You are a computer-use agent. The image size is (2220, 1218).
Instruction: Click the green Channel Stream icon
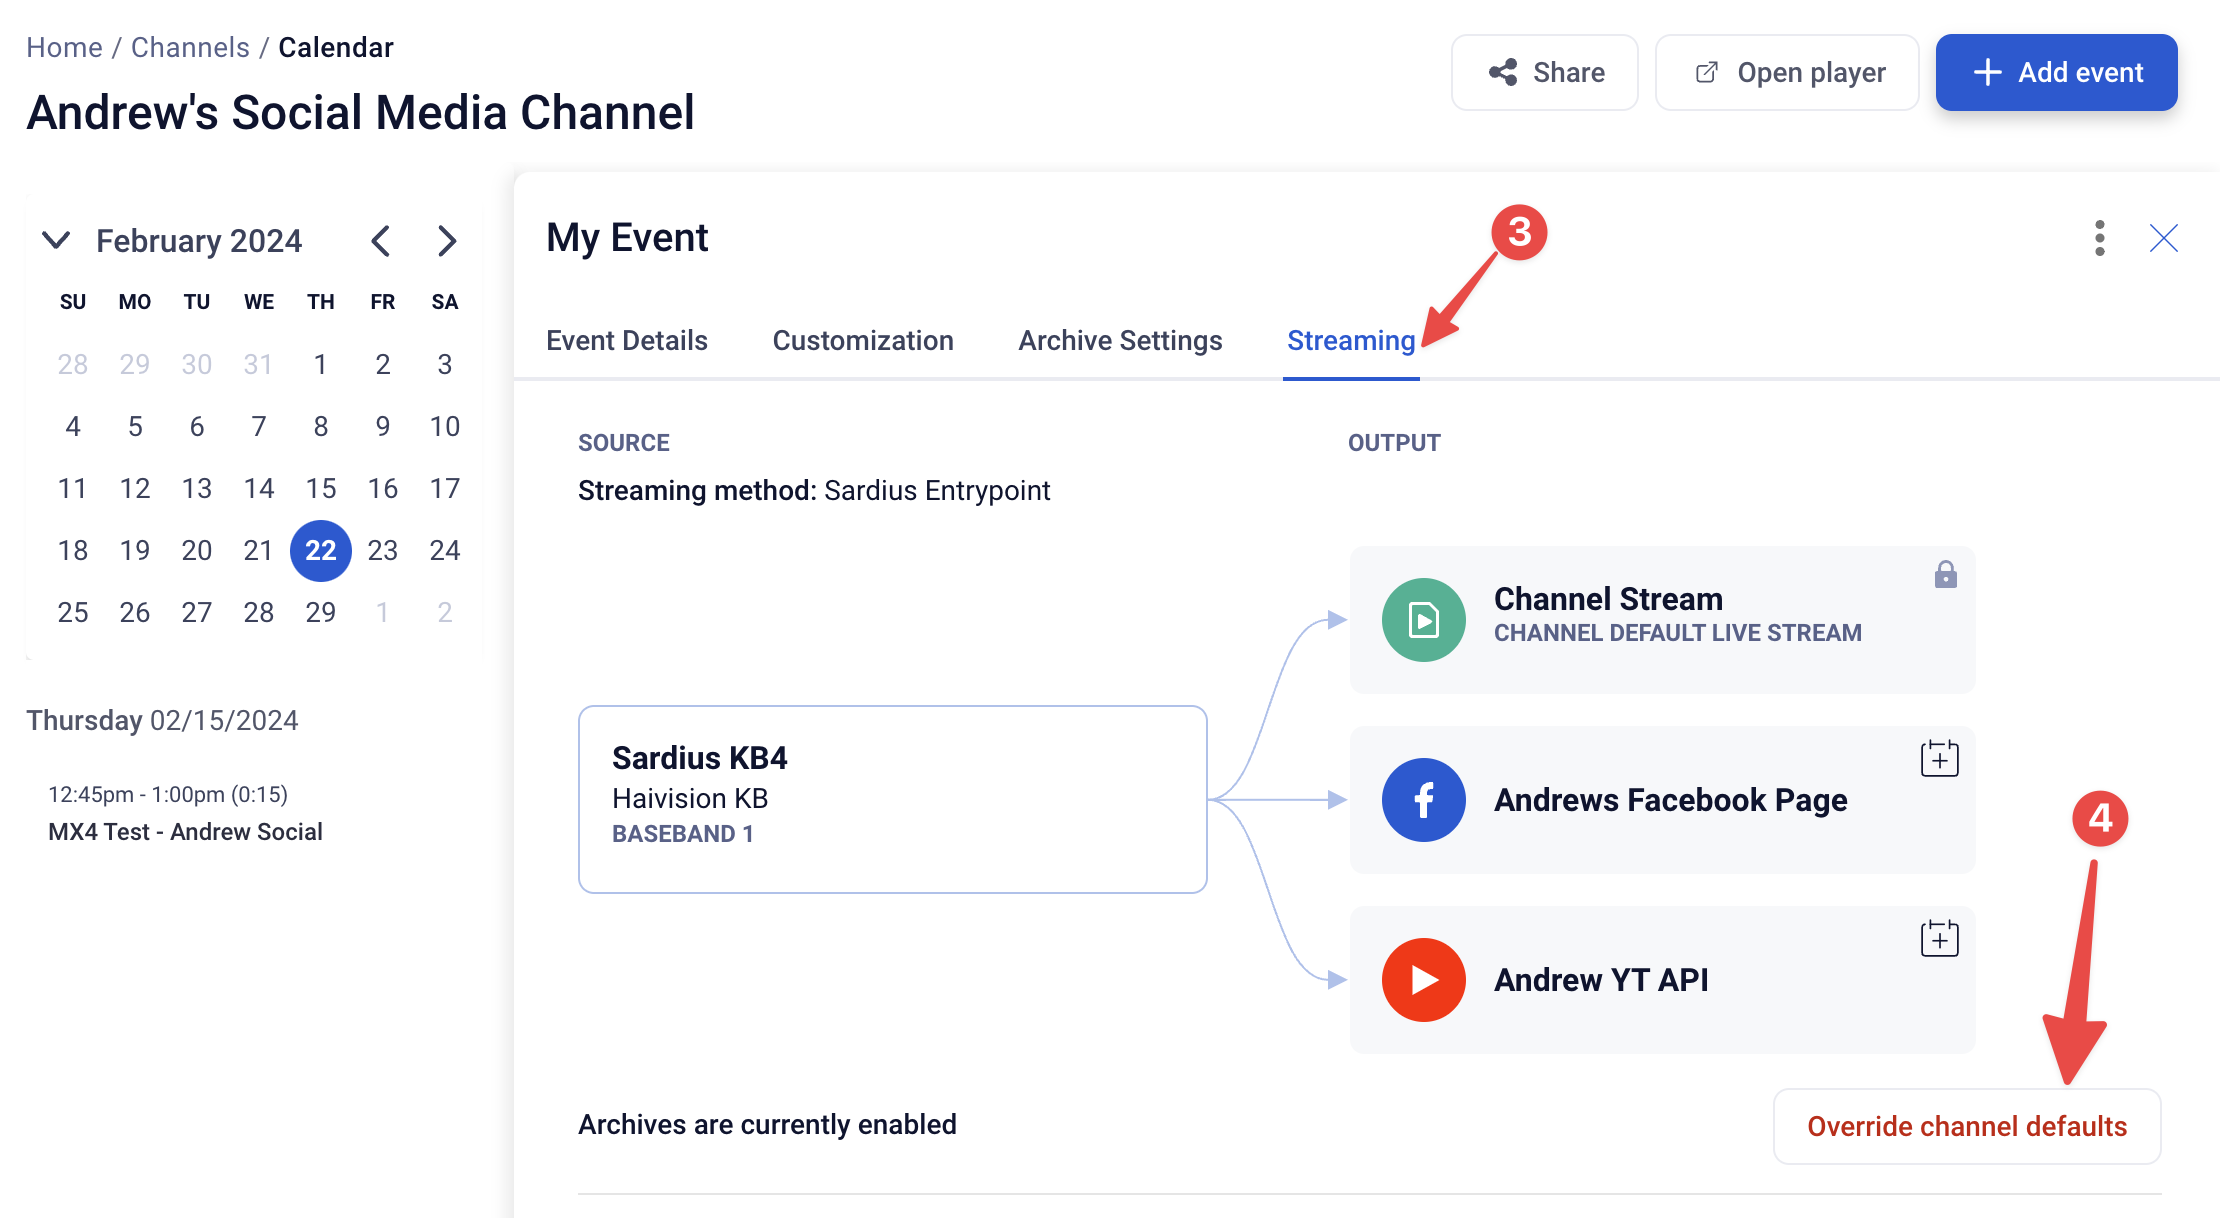click(1423, 620)
